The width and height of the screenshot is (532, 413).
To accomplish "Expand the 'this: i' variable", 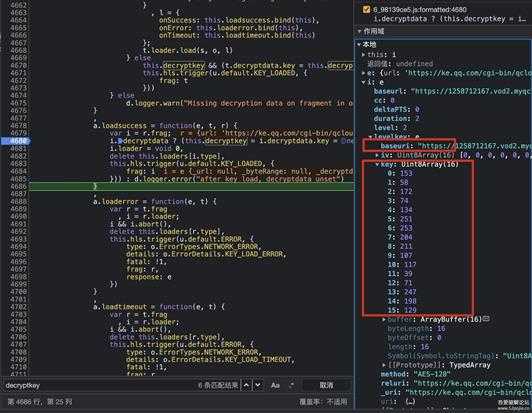I will point(363,54).
